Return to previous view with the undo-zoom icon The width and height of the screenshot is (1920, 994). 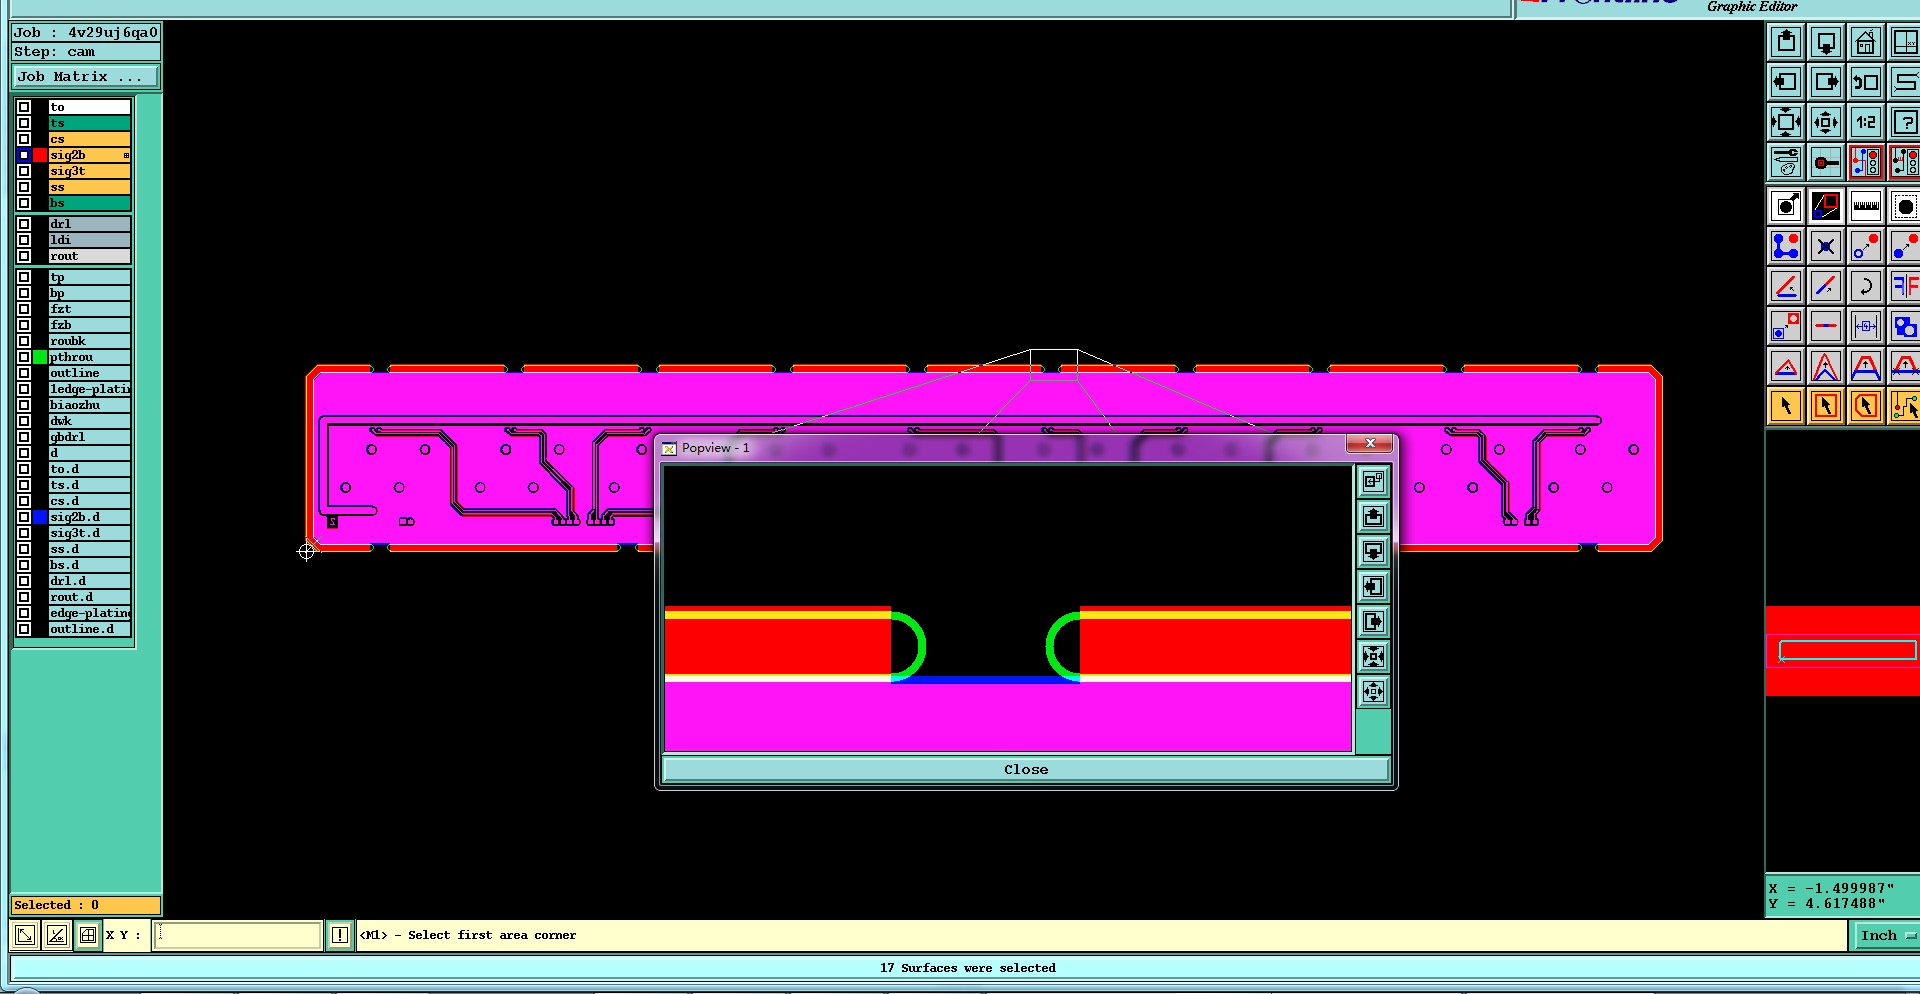tap(1866, 82)
